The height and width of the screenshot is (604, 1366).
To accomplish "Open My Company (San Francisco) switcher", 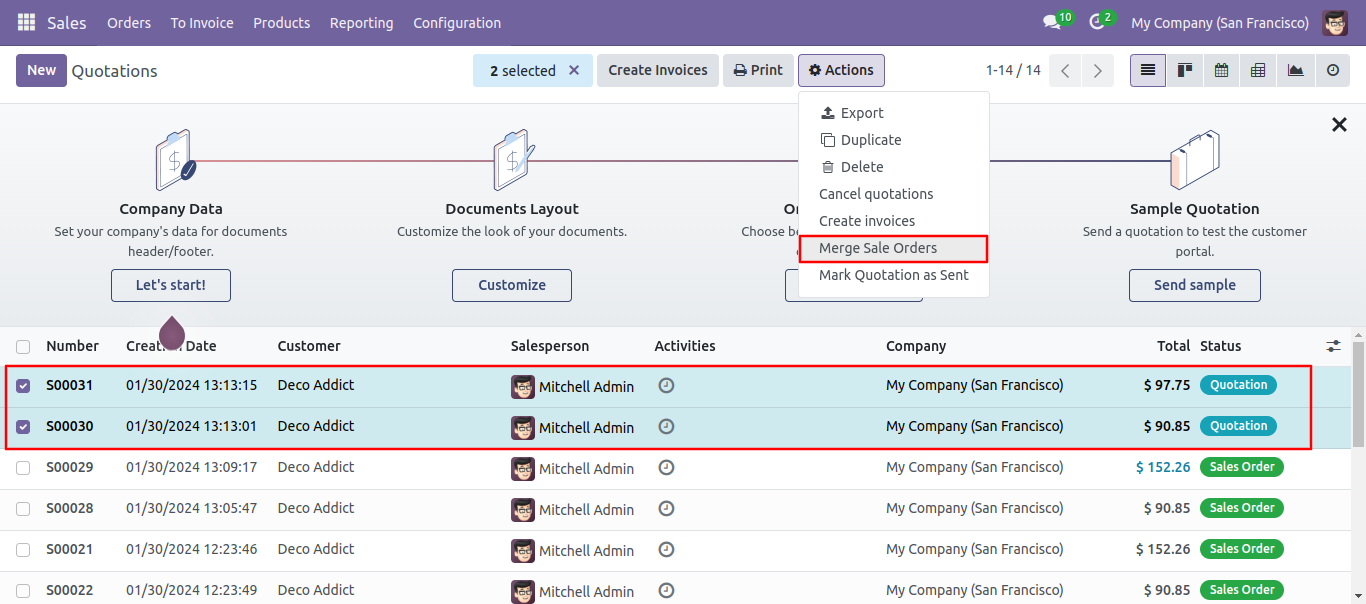I will pos(1219,22).
